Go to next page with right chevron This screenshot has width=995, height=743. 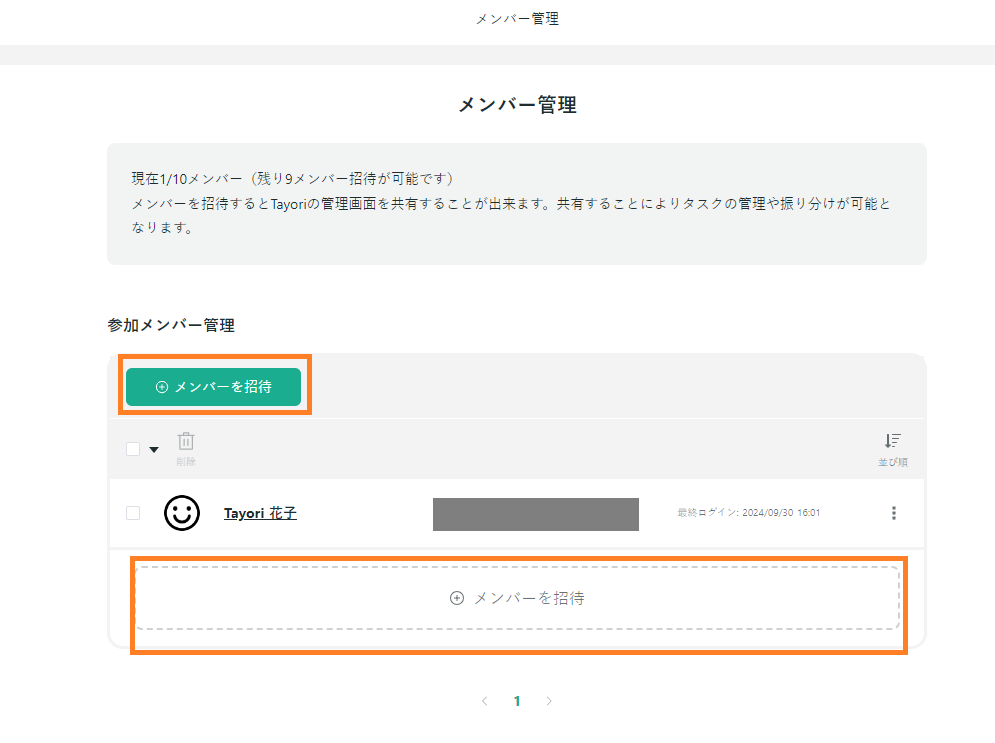[549, 701]
